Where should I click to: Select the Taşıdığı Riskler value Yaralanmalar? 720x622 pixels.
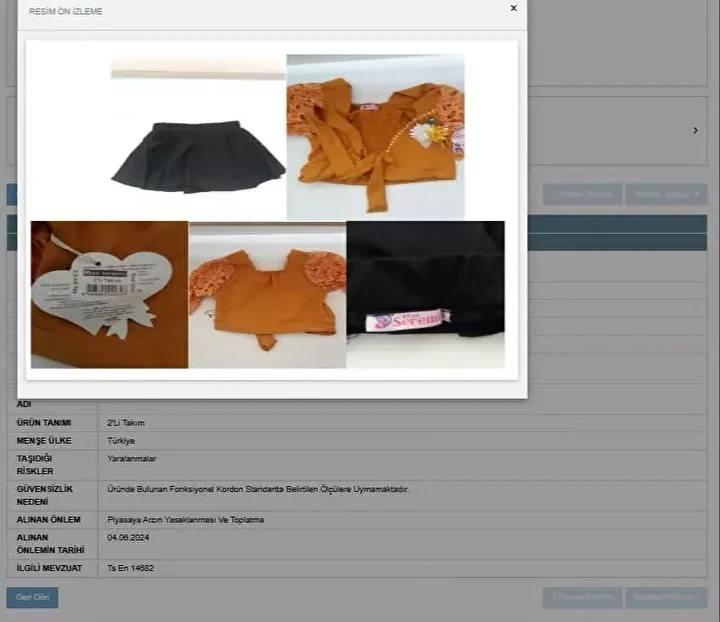click(x=130, y=459)
